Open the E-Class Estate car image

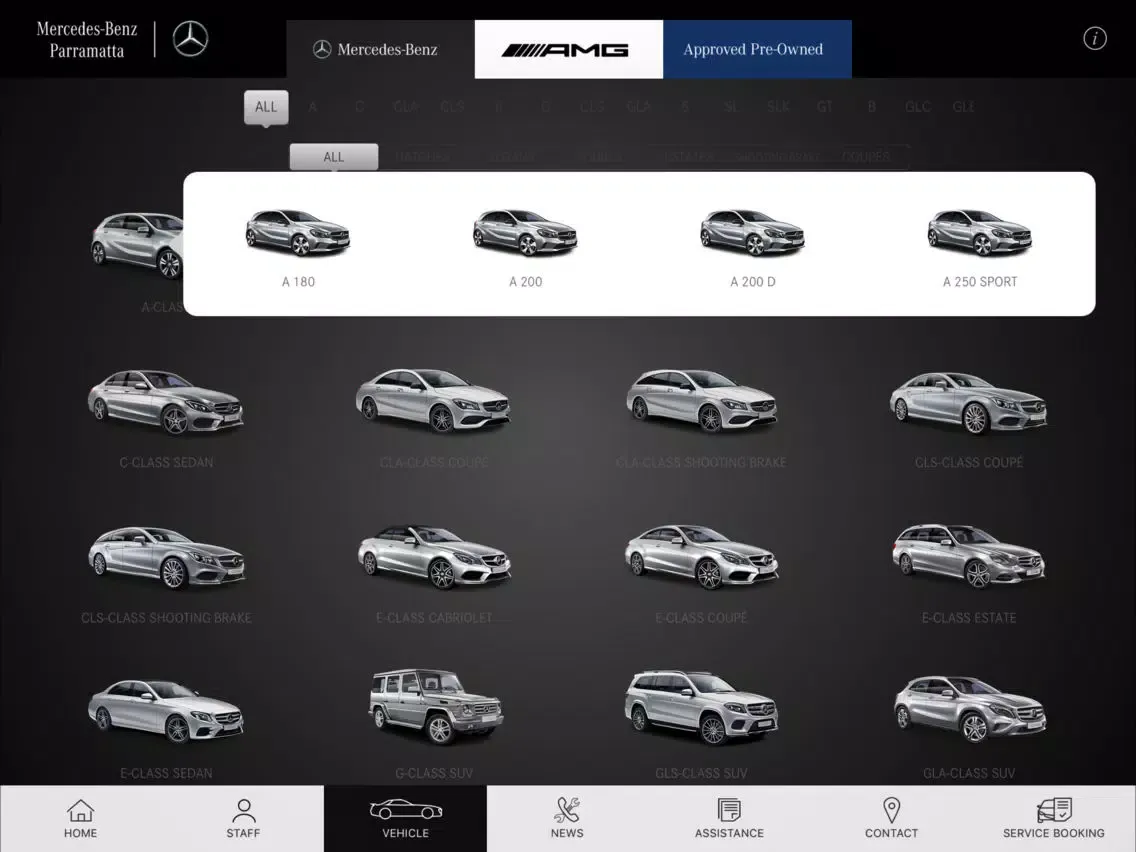pos(969,556)
